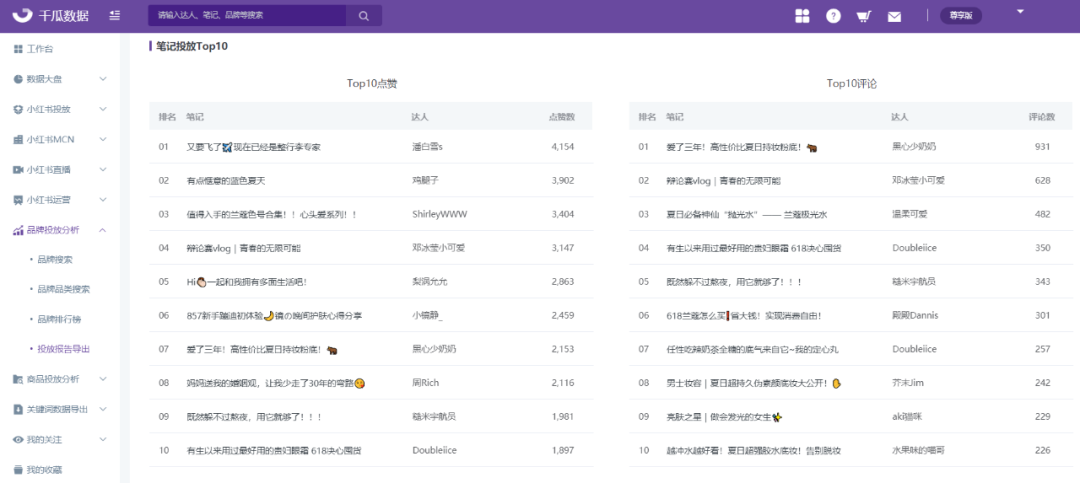Expand the 小红书运营 chevron
Viewport: 1080px width, 483px height.
(x=103, y=200)
